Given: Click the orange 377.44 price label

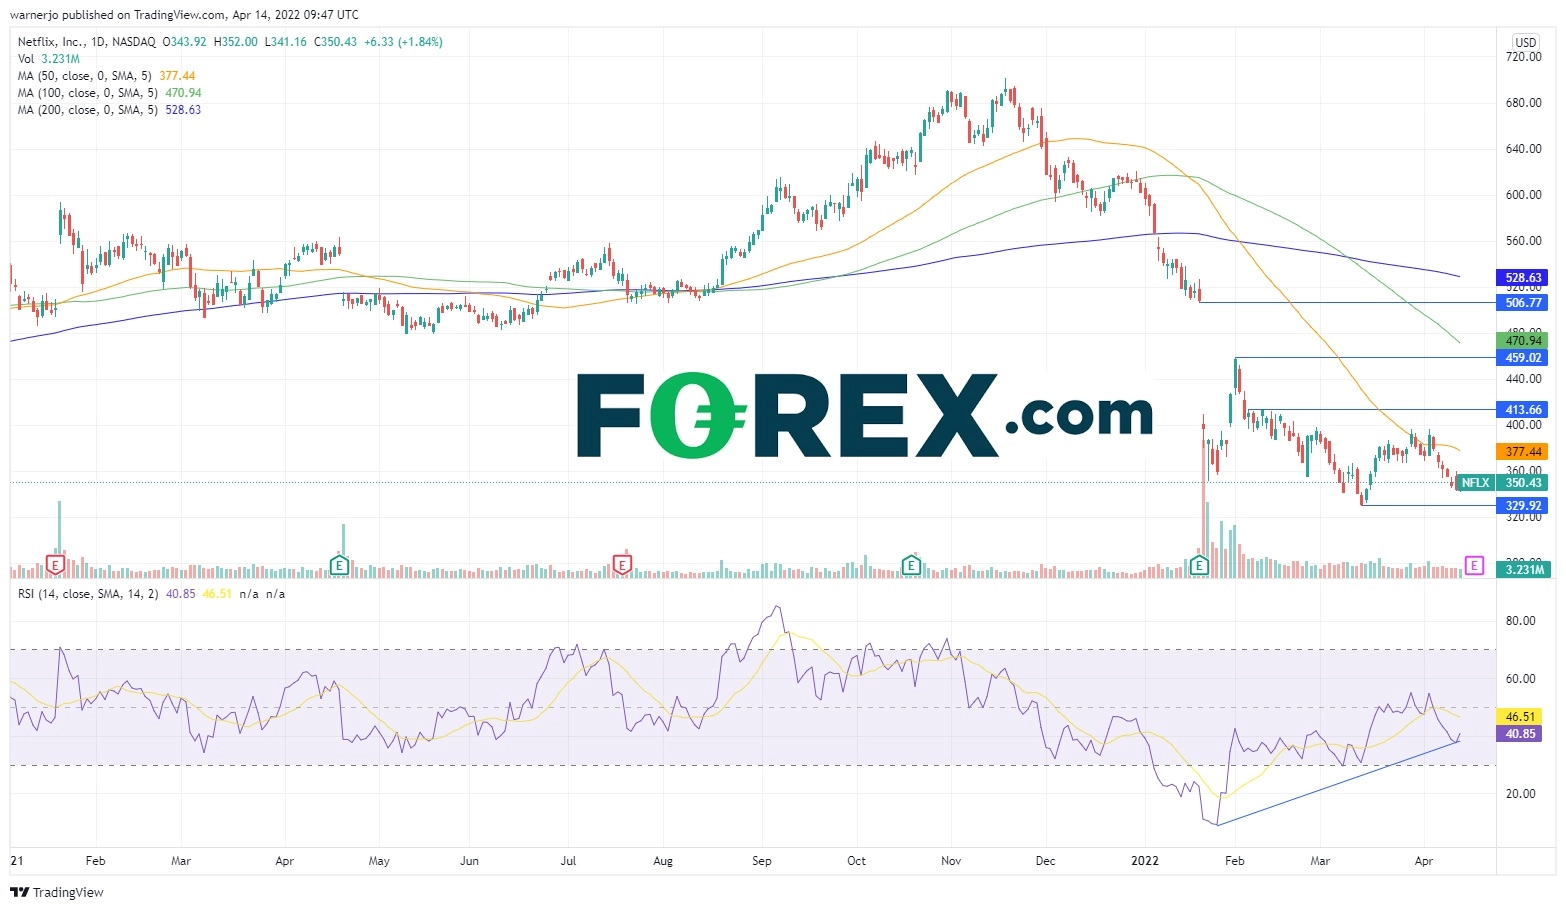Looking at the screenshot, I should click(1523, 452).
